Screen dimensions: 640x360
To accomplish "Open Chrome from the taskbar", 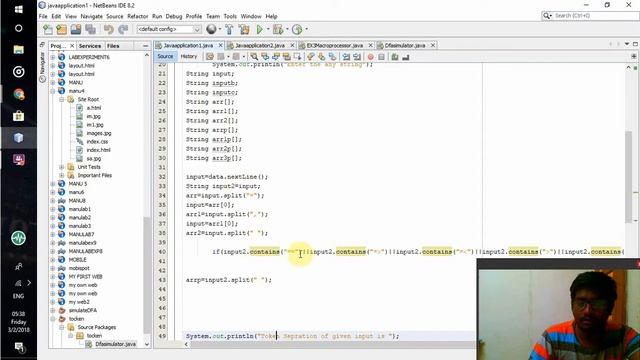I will 18,94.
